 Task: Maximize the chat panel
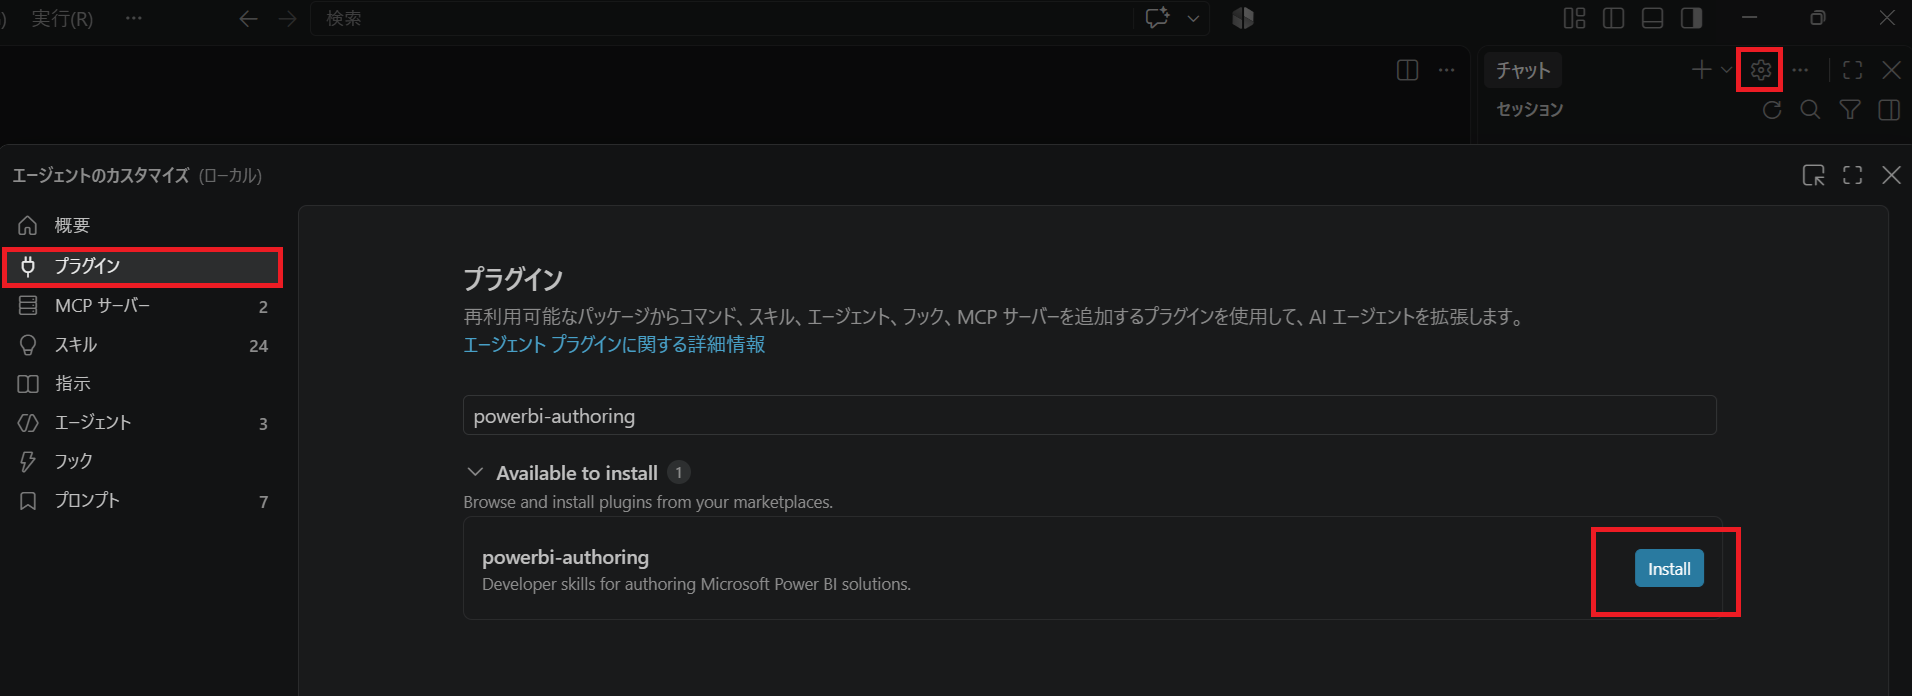(x=1852, y=70)
